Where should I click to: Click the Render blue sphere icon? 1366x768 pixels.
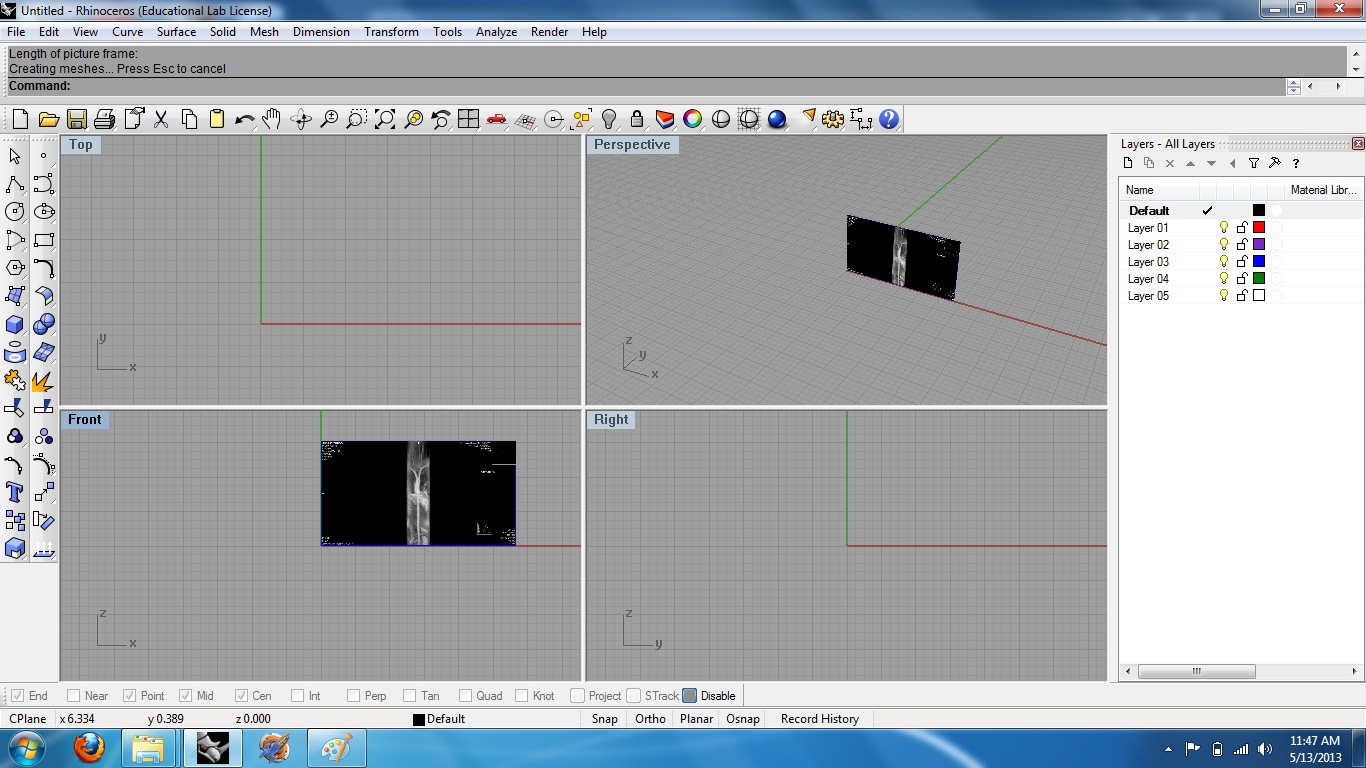777,119
